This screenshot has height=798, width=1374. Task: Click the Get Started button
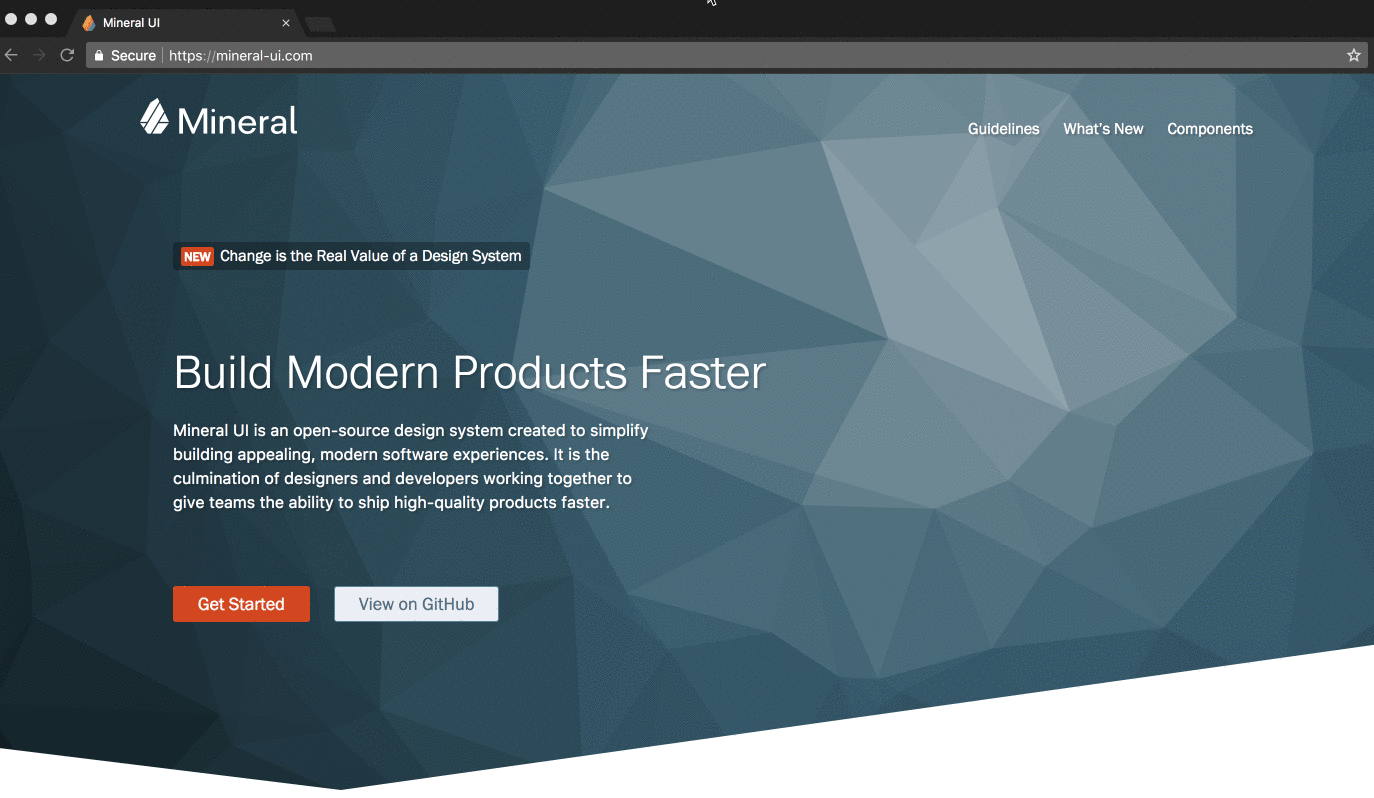[241, 604]
